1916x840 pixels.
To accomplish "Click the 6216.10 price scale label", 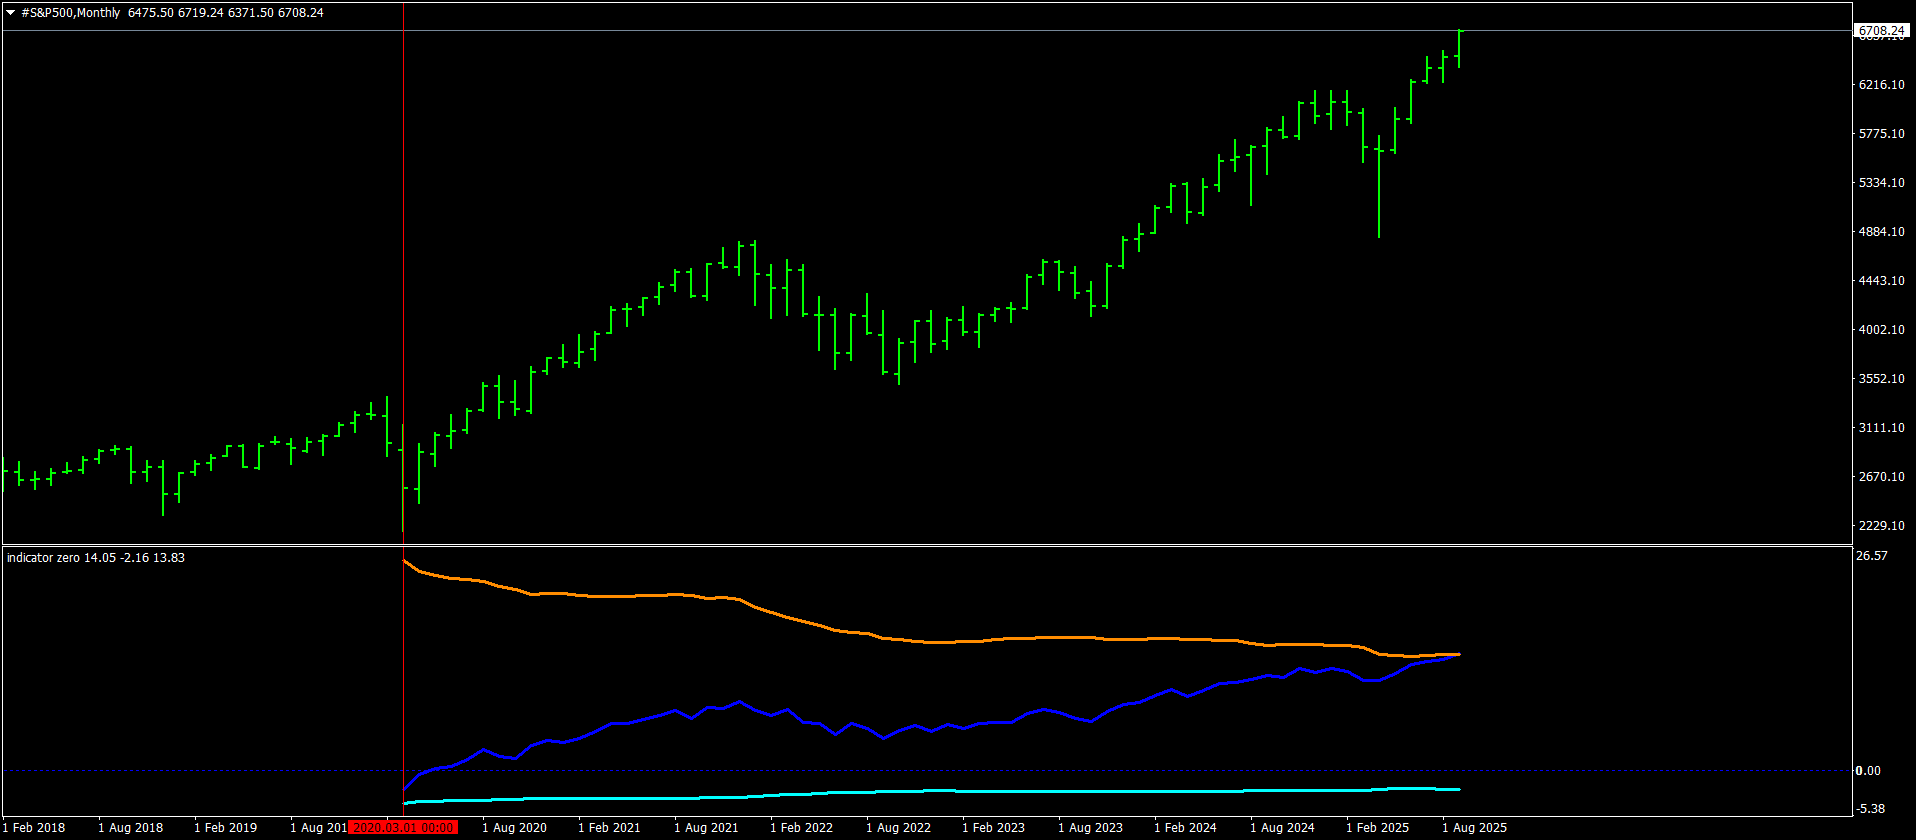I will coord(1881,85).
